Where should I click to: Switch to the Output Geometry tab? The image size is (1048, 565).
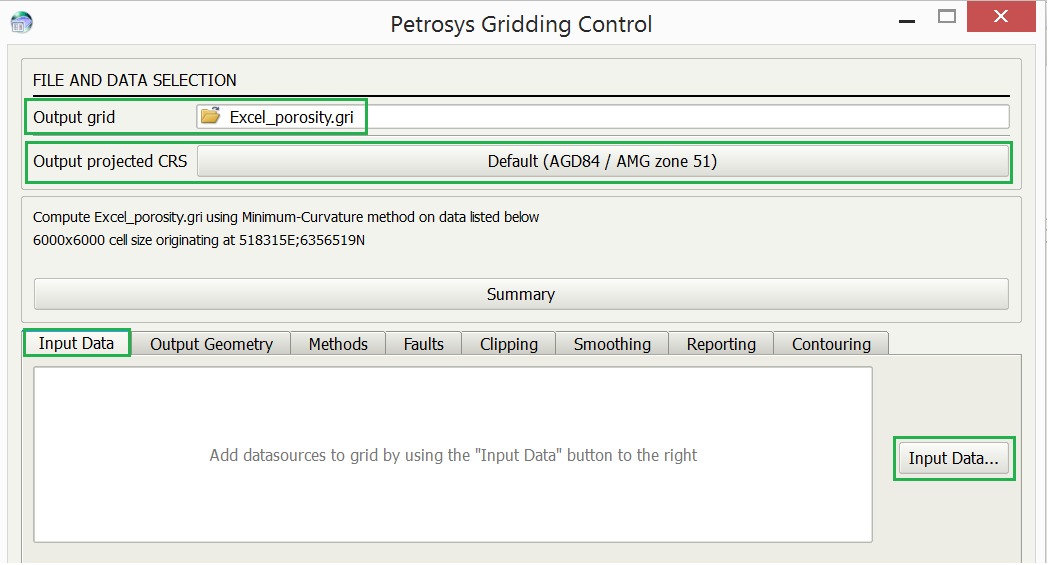pyautogui.click(x=211, y=344)
